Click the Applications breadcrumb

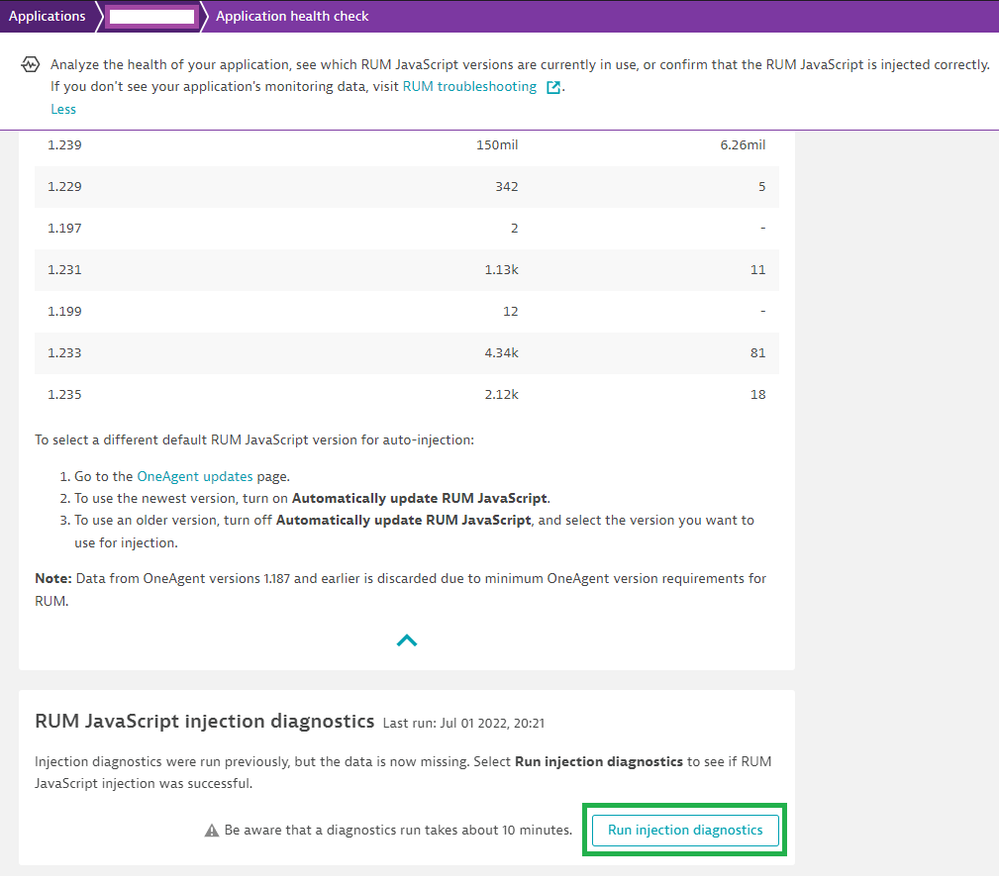pos(47,16)
